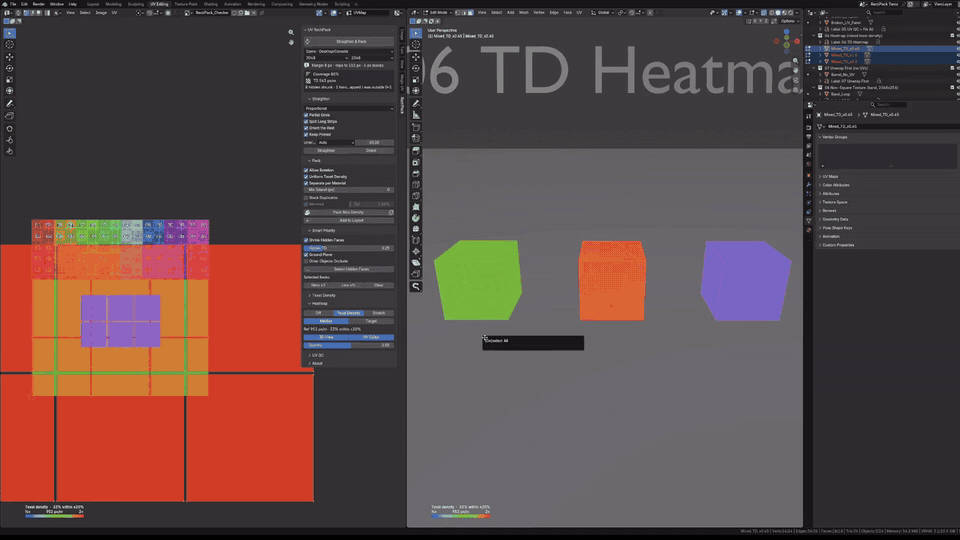Select Mixed_TD_x1.0 in the outliner
Screen dimensions: 960x540
click(844, 55)
